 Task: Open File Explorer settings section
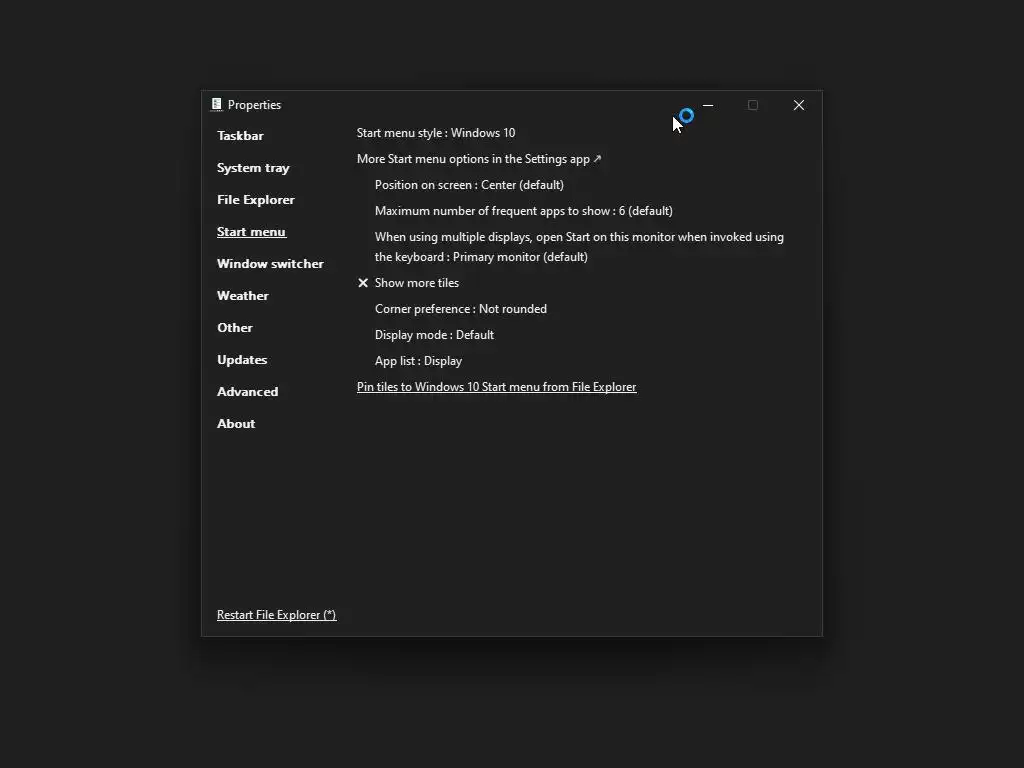pos(255,200)
